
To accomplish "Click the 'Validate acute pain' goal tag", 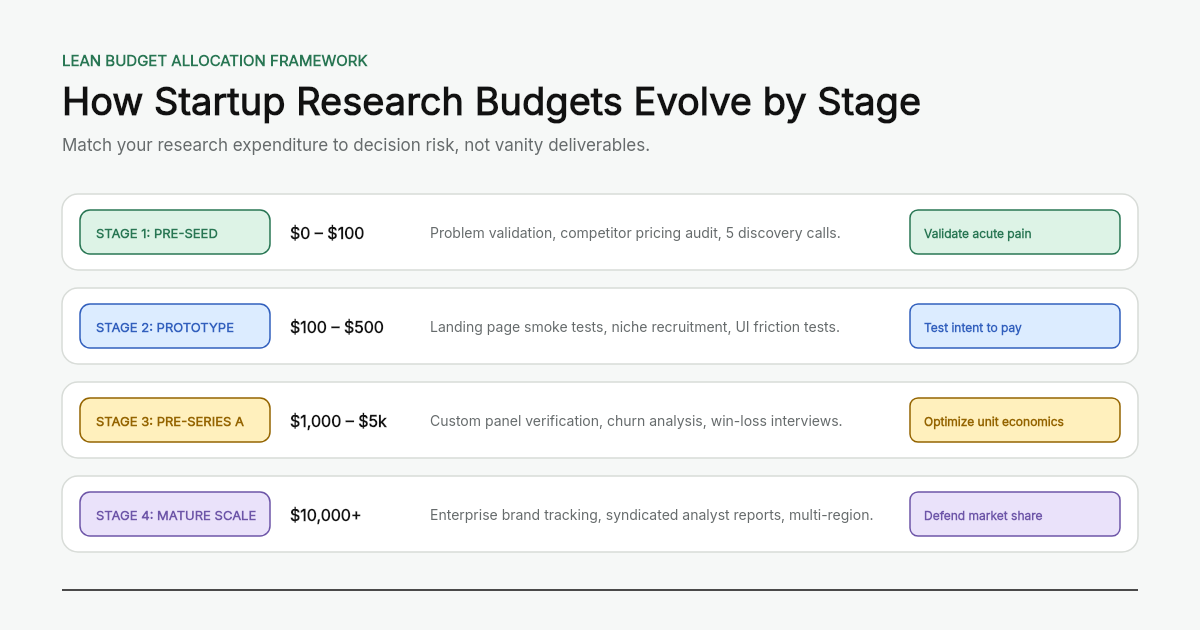I will (x=1015, y=232).
